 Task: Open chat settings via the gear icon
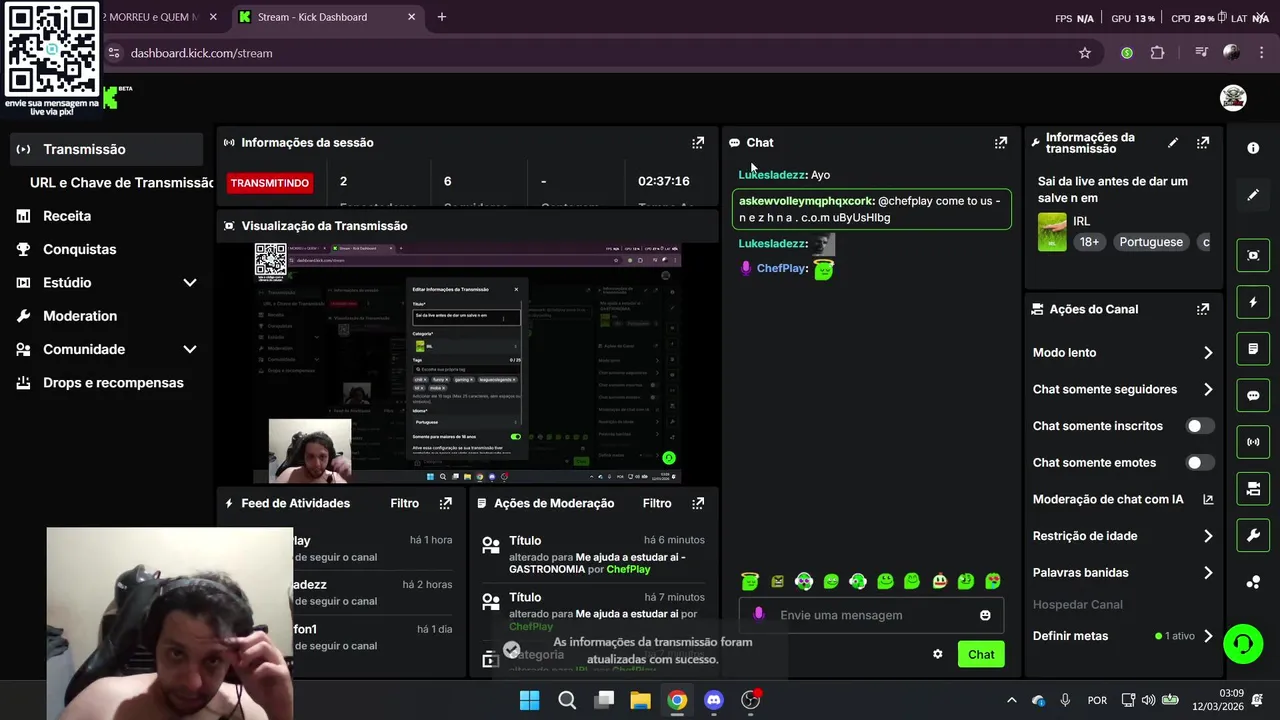(x=937, y=654)
